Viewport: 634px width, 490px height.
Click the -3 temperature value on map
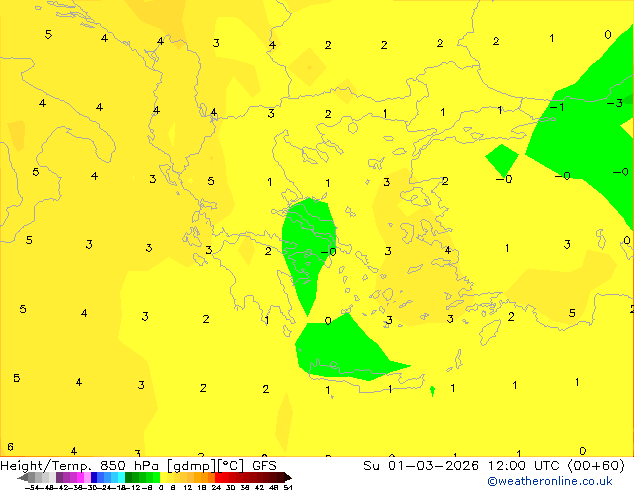(615, 103)
